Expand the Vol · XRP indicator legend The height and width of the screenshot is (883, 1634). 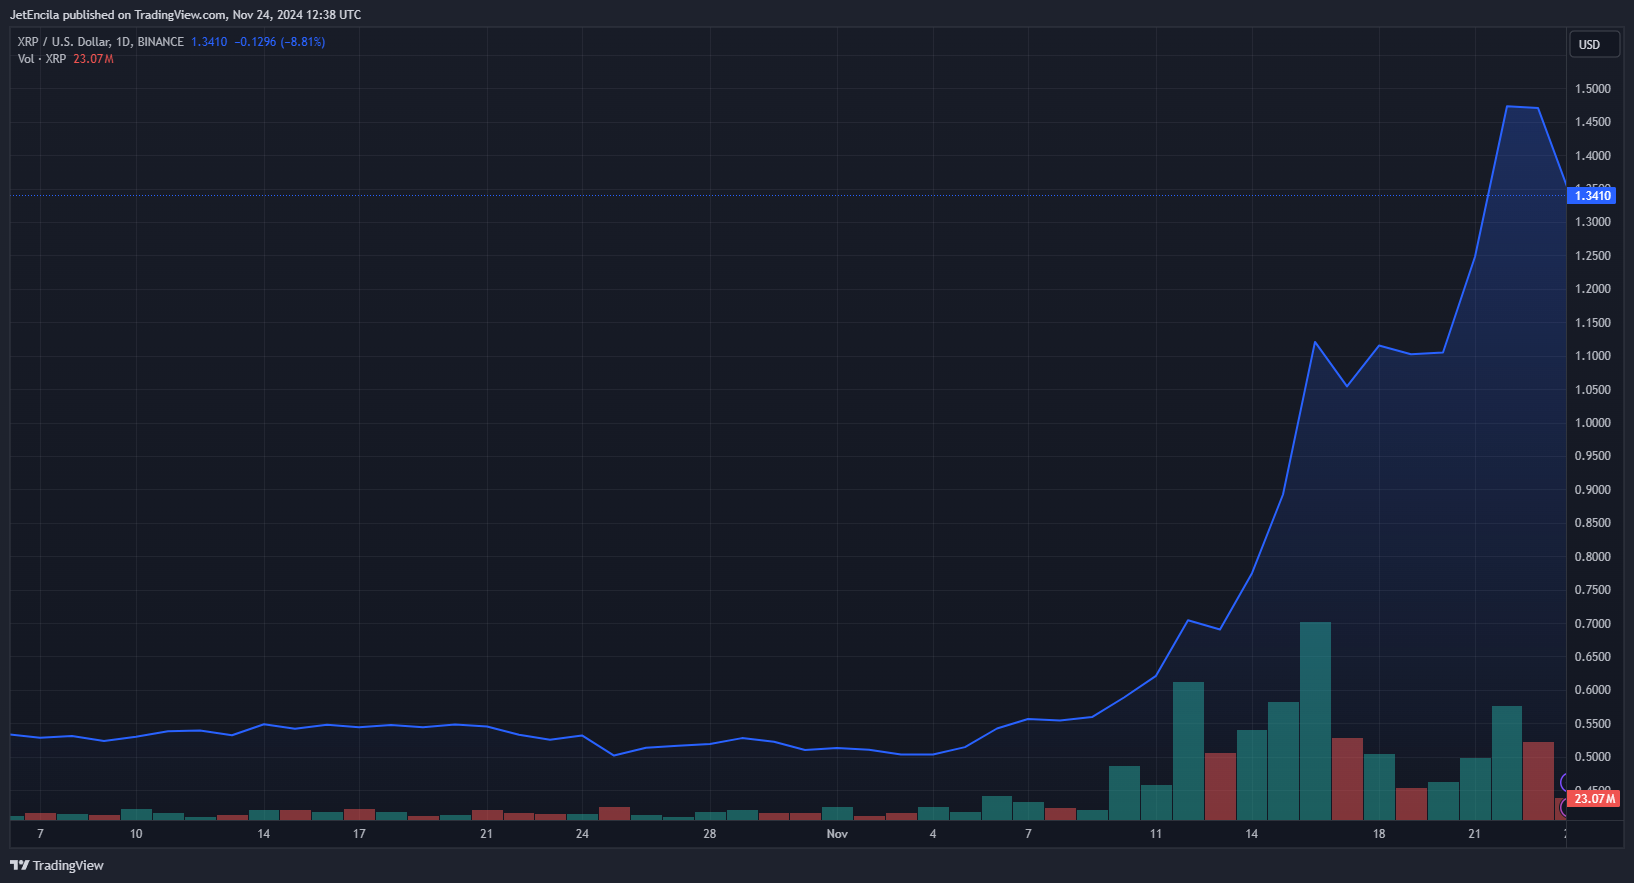click(42, 59)
